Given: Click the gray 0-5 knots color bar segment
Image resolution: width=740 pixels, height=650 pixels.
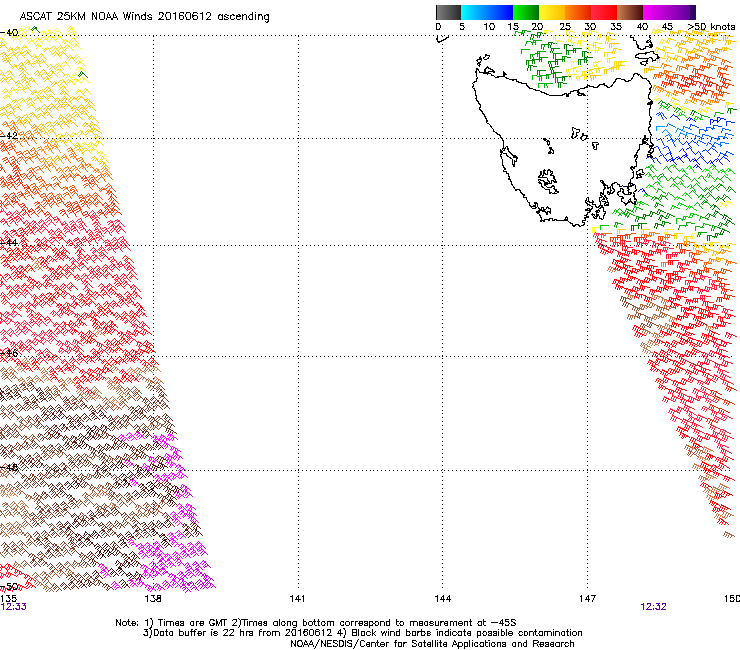Looking at the screenshot, I should (x=448, y=12).
